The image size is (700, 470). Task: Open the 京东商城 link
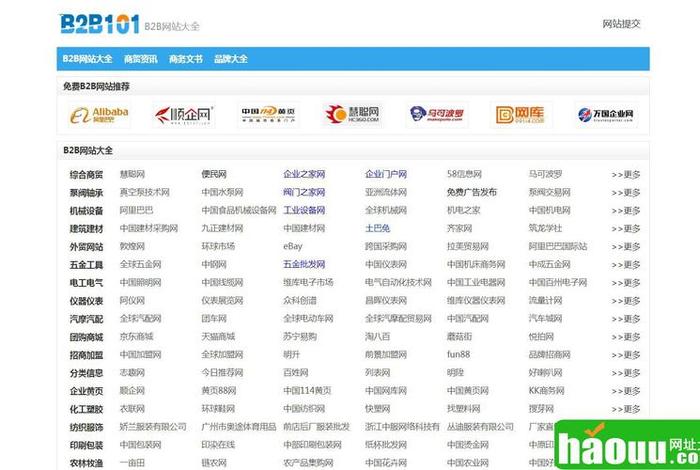(136, 337)
